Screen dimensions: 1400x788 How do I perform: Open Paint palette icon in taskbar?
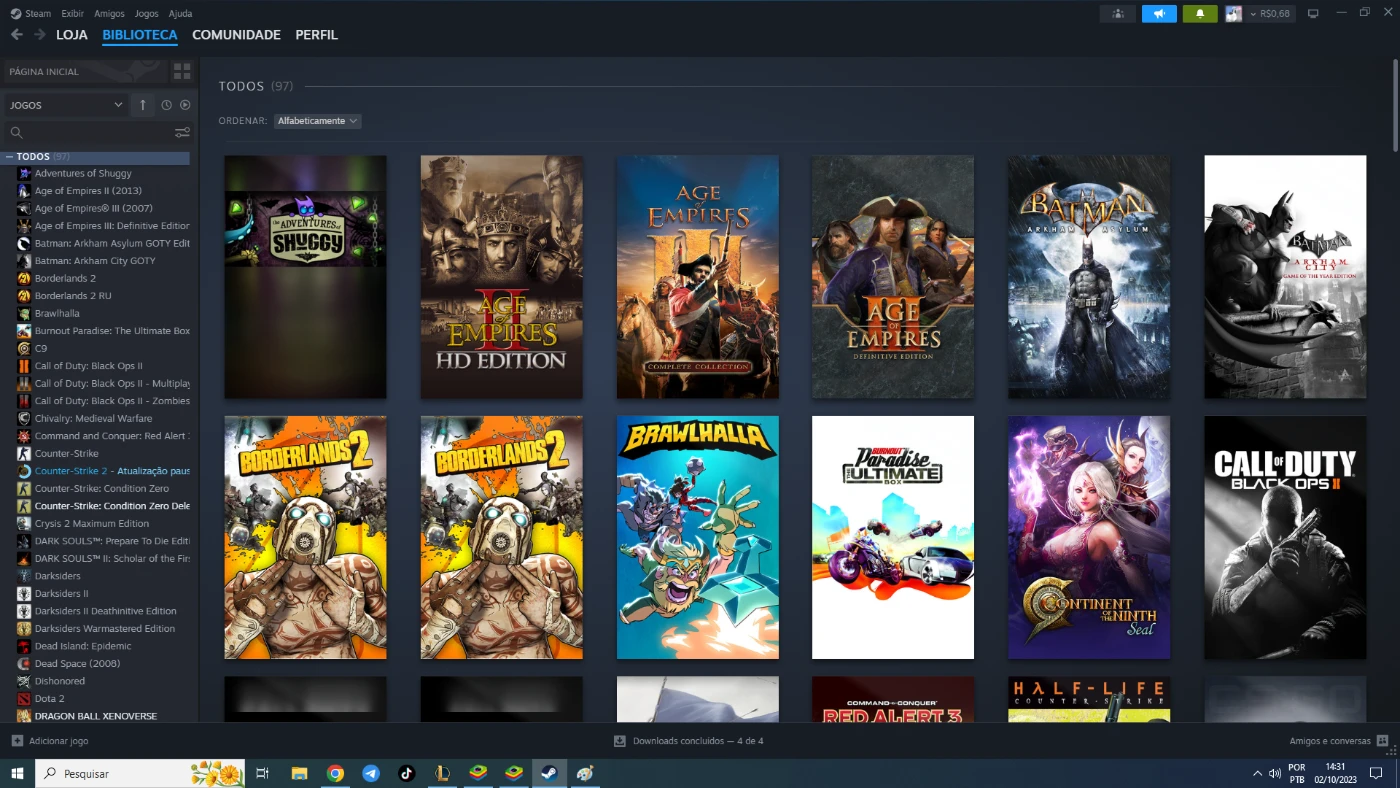(x=585, y=773)
